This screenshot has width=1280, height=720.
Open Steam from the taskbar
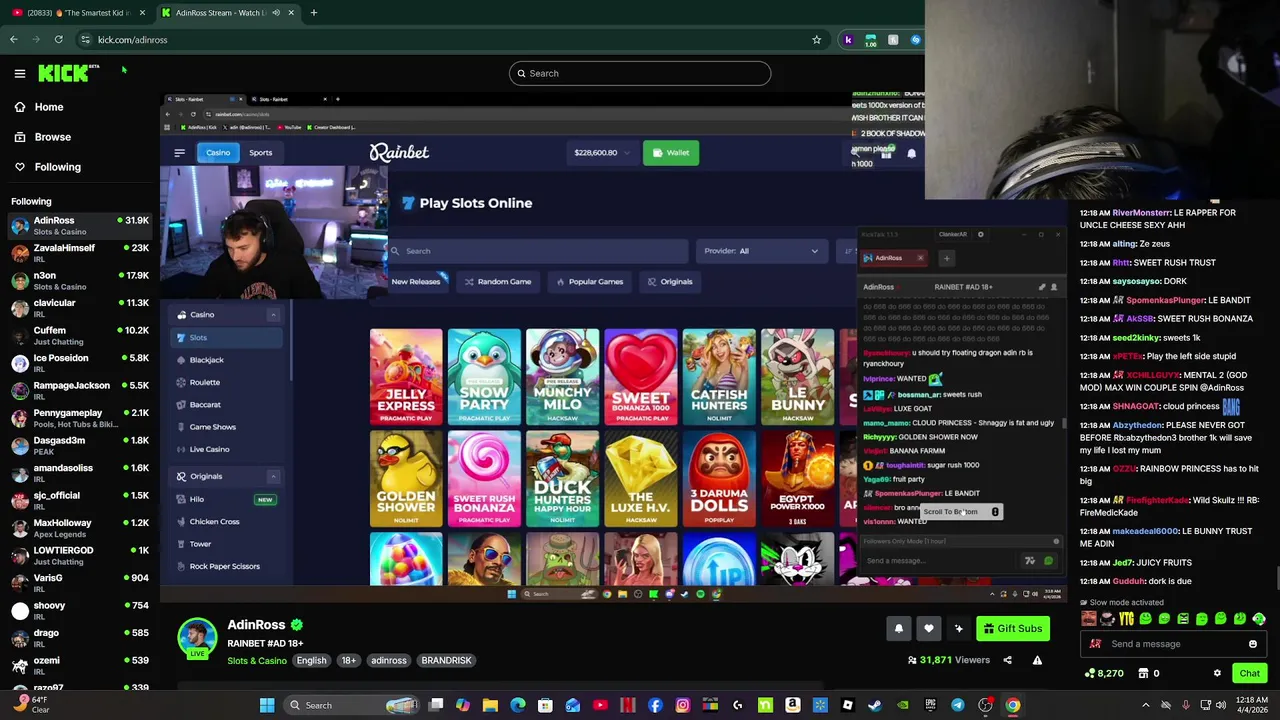[875, 705]
